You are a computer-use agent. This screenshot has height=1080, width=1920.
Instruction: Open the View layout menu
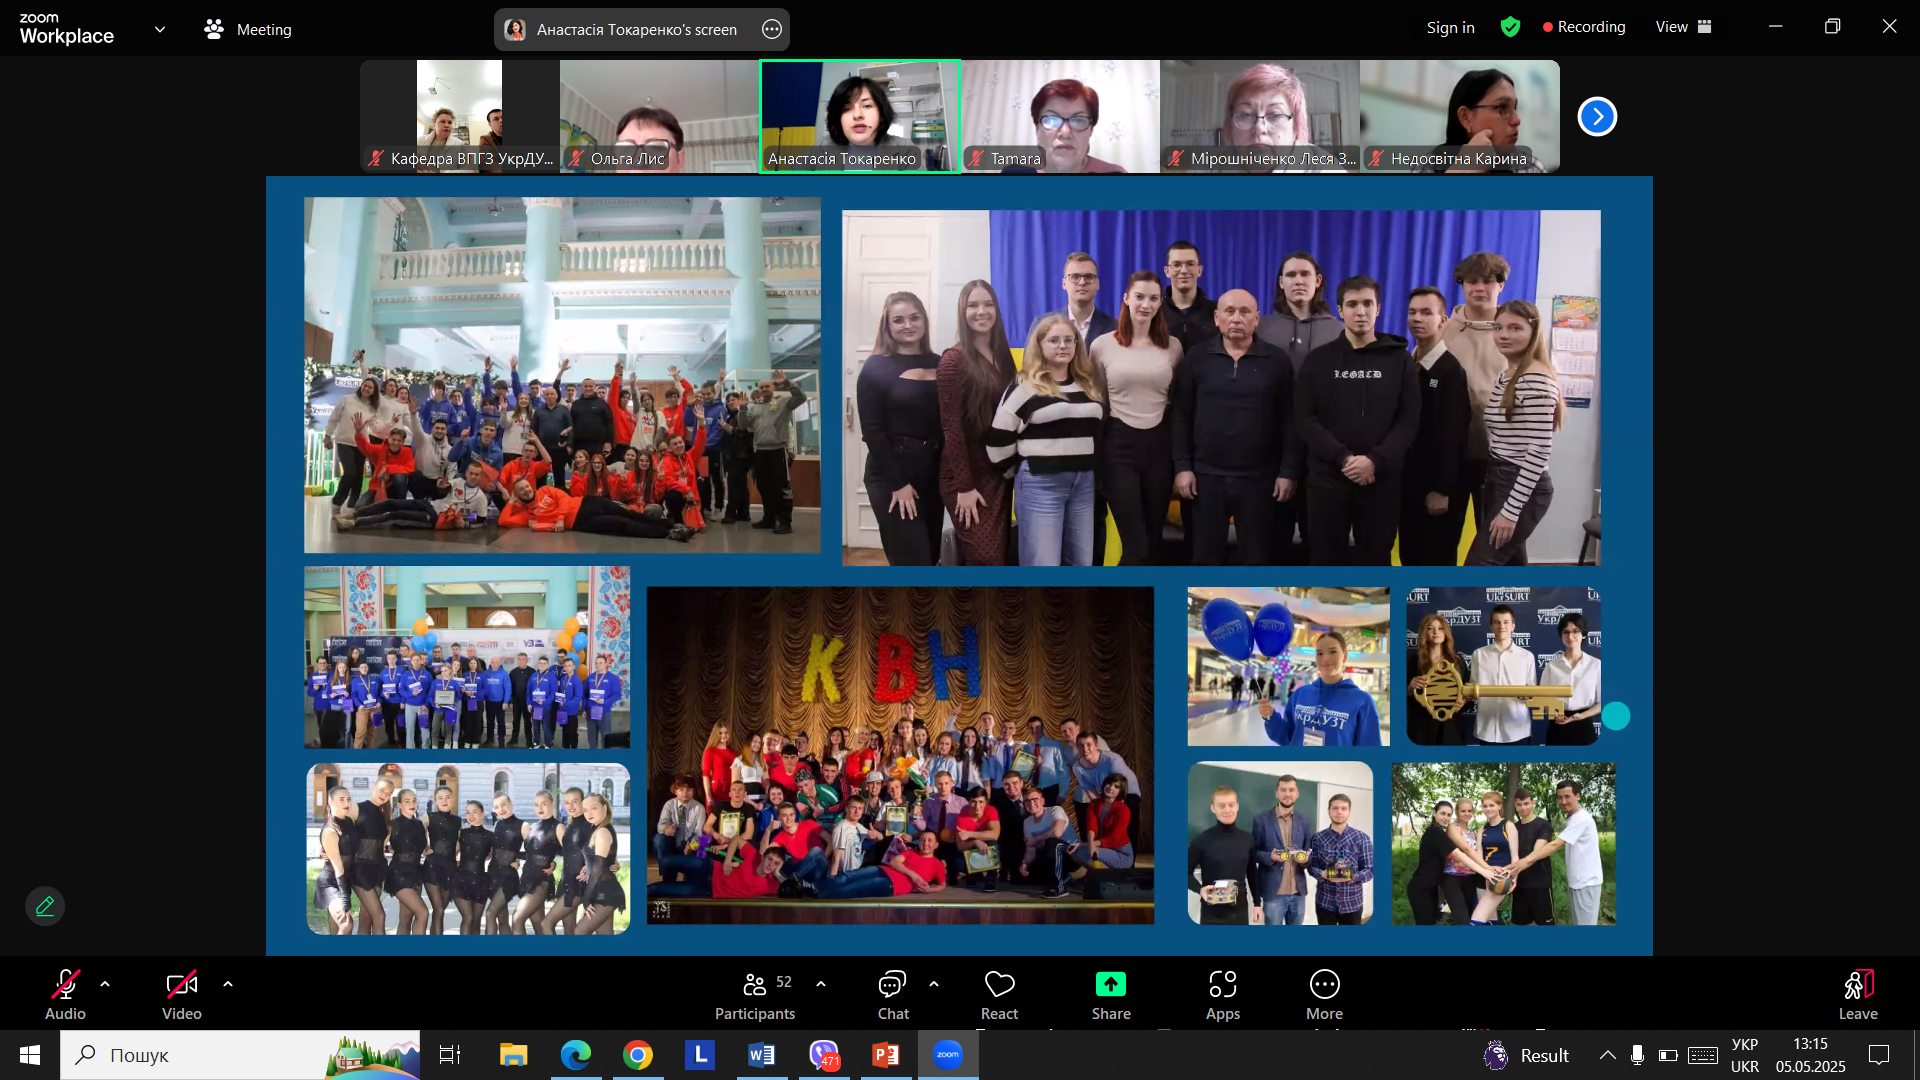(1684, 27)
